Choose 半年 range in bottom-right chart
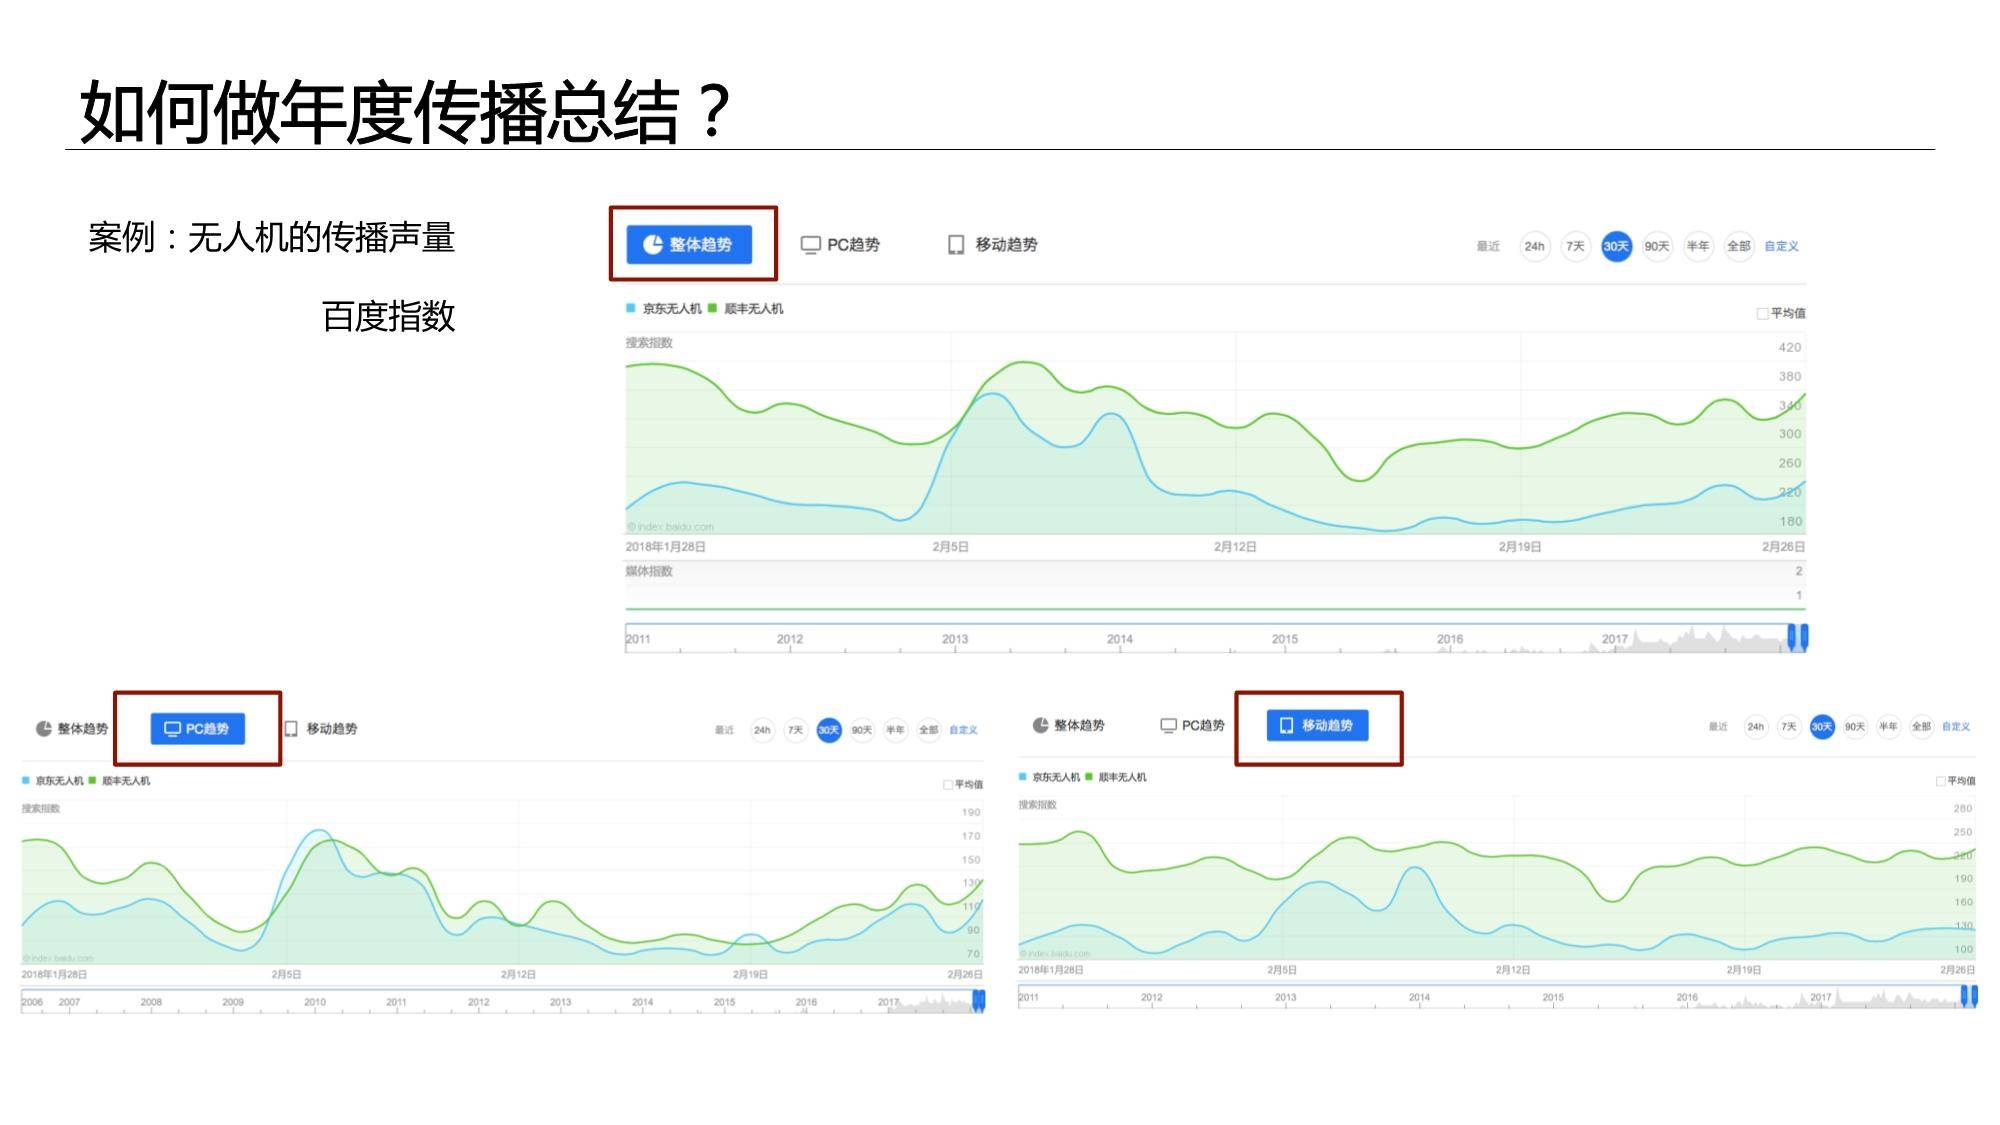 1888,727
